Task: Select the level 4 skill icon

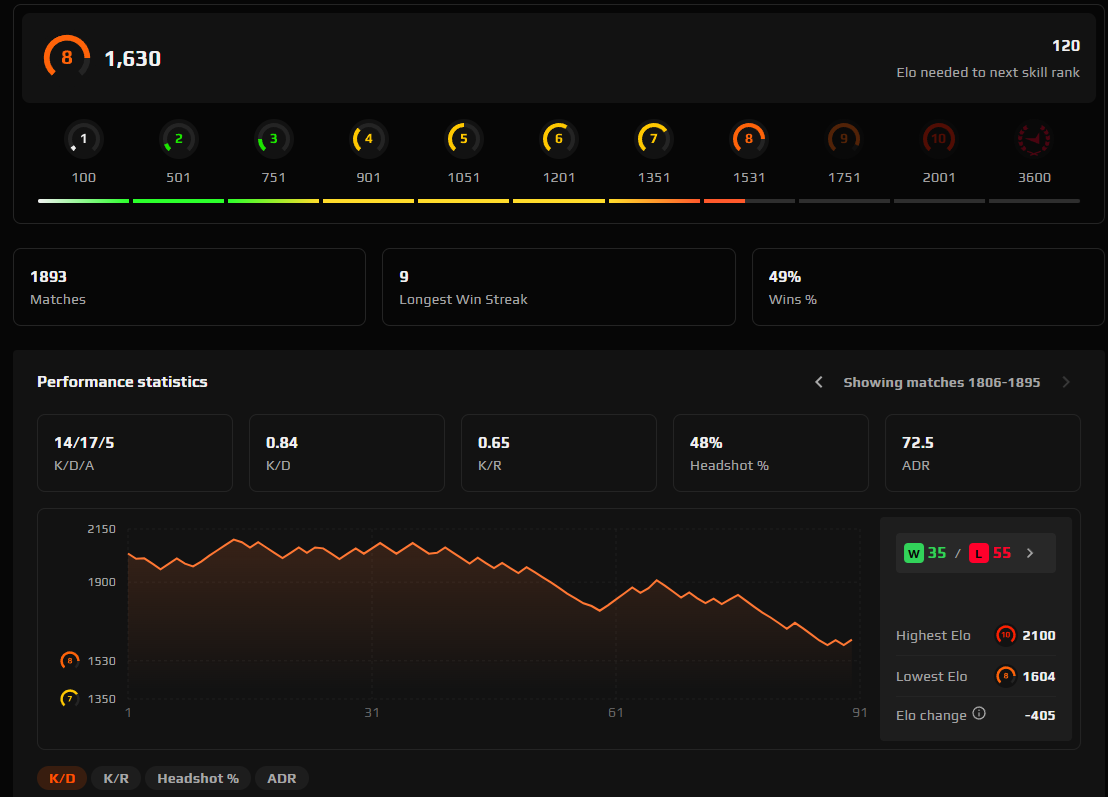Action: tap(368, 138)
